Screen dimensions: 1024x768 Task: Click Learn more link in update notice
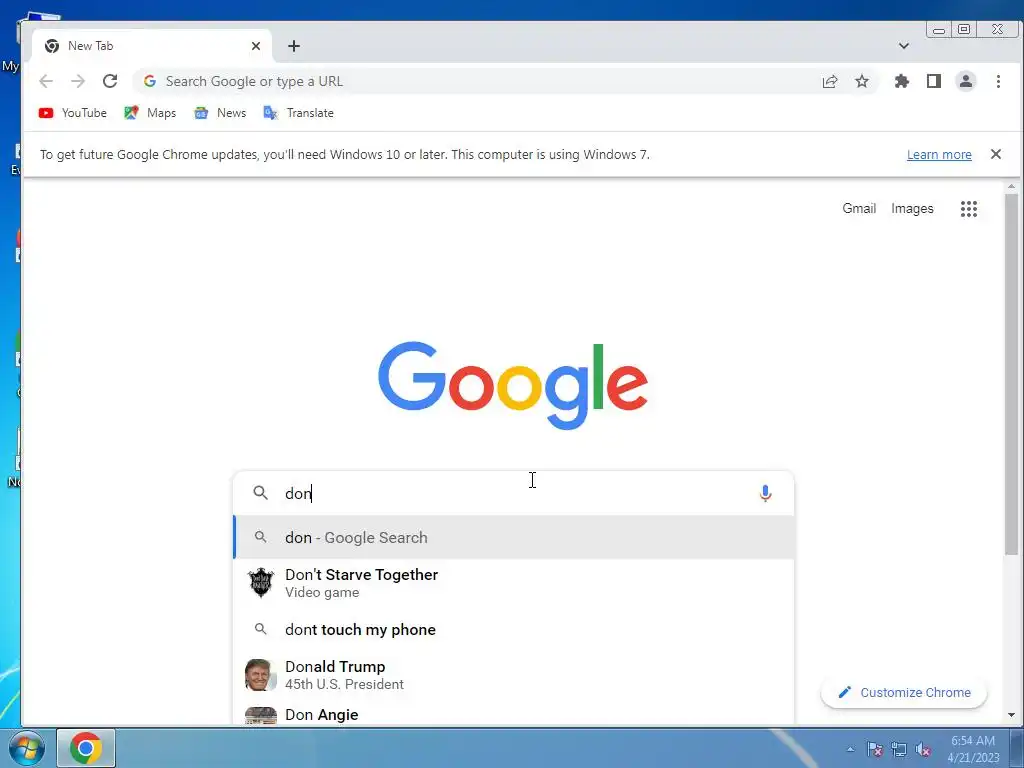pyautogui.click(x=939, y=155)
